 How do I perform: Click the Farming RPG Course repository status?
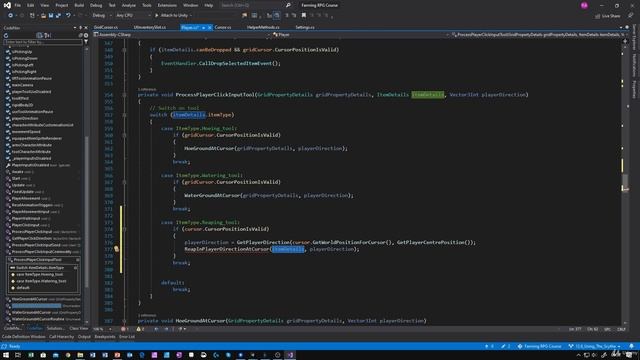pos(539,346)
